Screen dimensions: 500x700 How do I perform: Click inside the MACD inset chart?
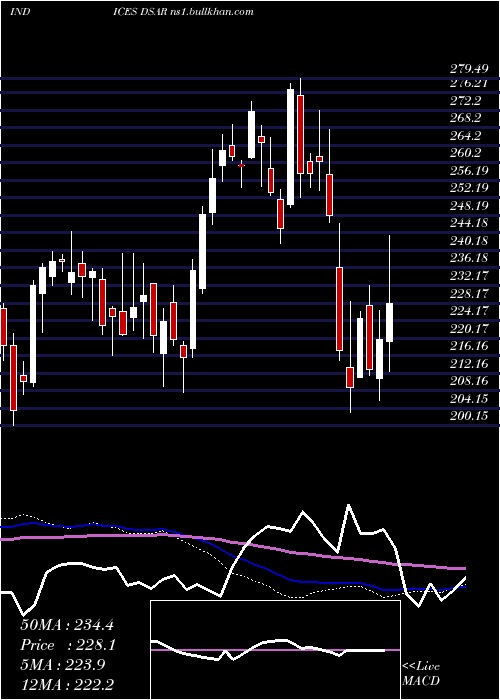(275, 650)
